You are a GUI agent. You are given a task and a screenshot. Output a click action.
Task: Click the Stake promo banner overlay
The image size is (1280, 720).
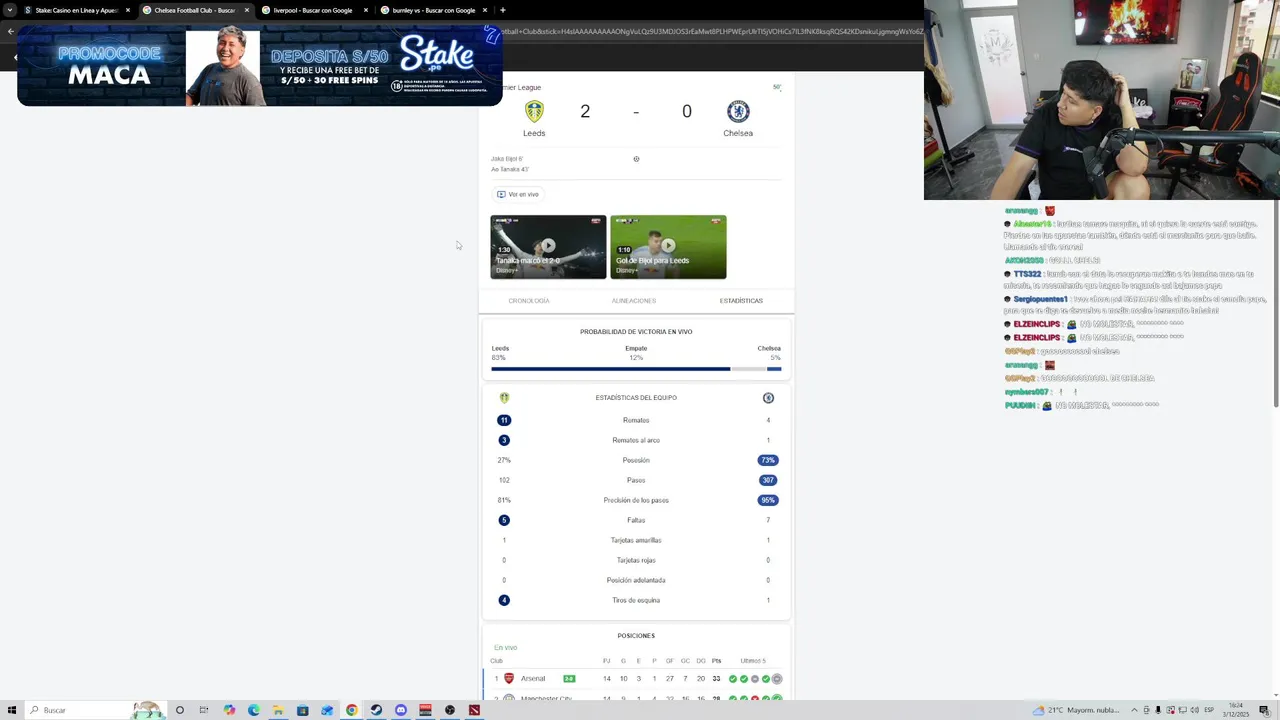(x=260, y=65)
